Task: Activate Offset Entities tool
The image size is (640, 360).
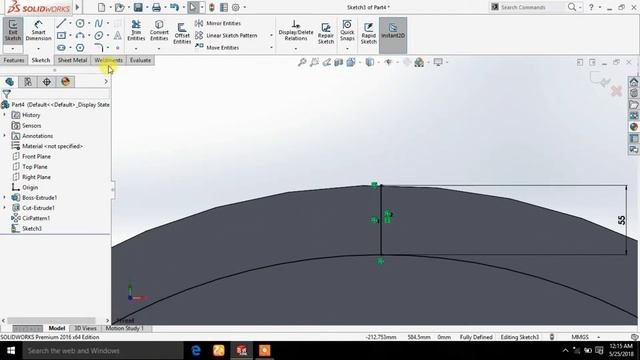Action: pyautogui.click(x=182, y=33)
